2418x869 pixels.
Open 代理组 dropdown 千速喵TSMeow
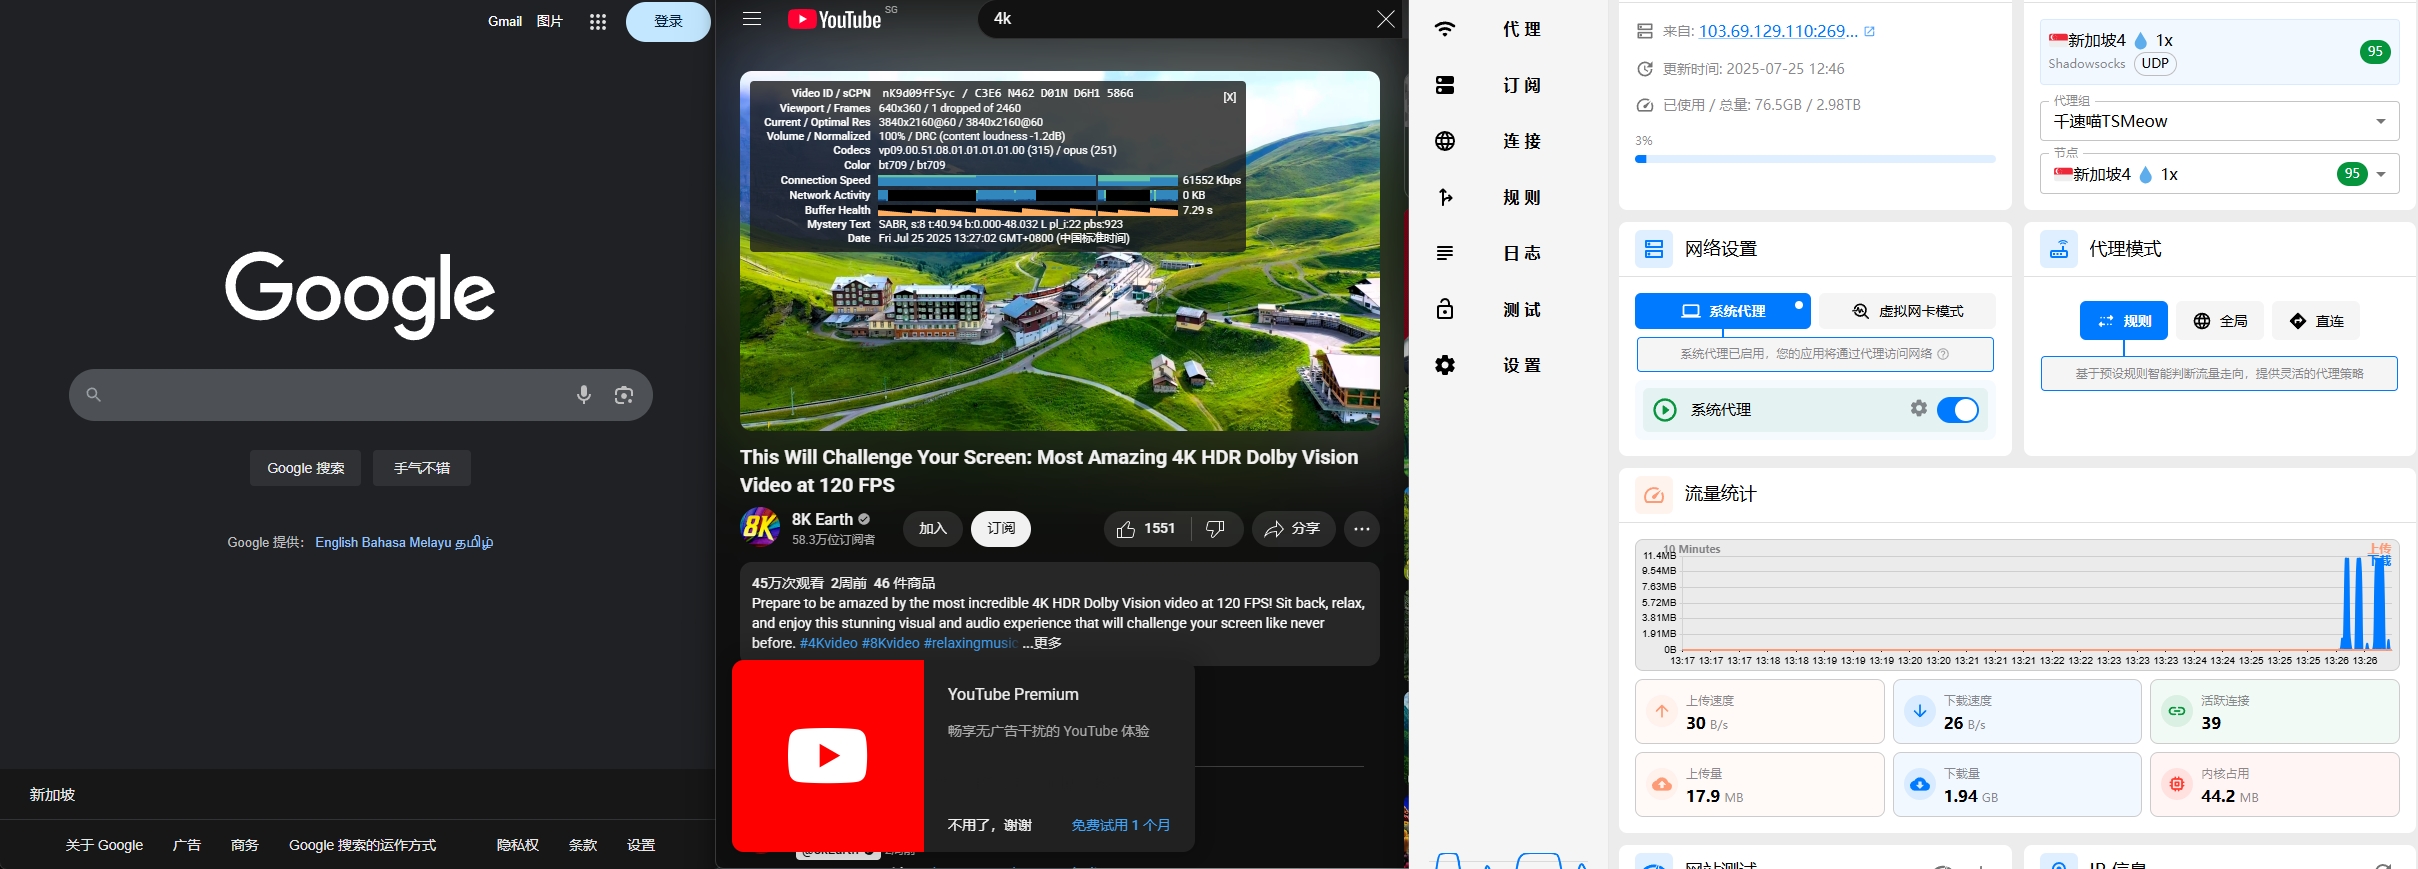point(2219,121)
